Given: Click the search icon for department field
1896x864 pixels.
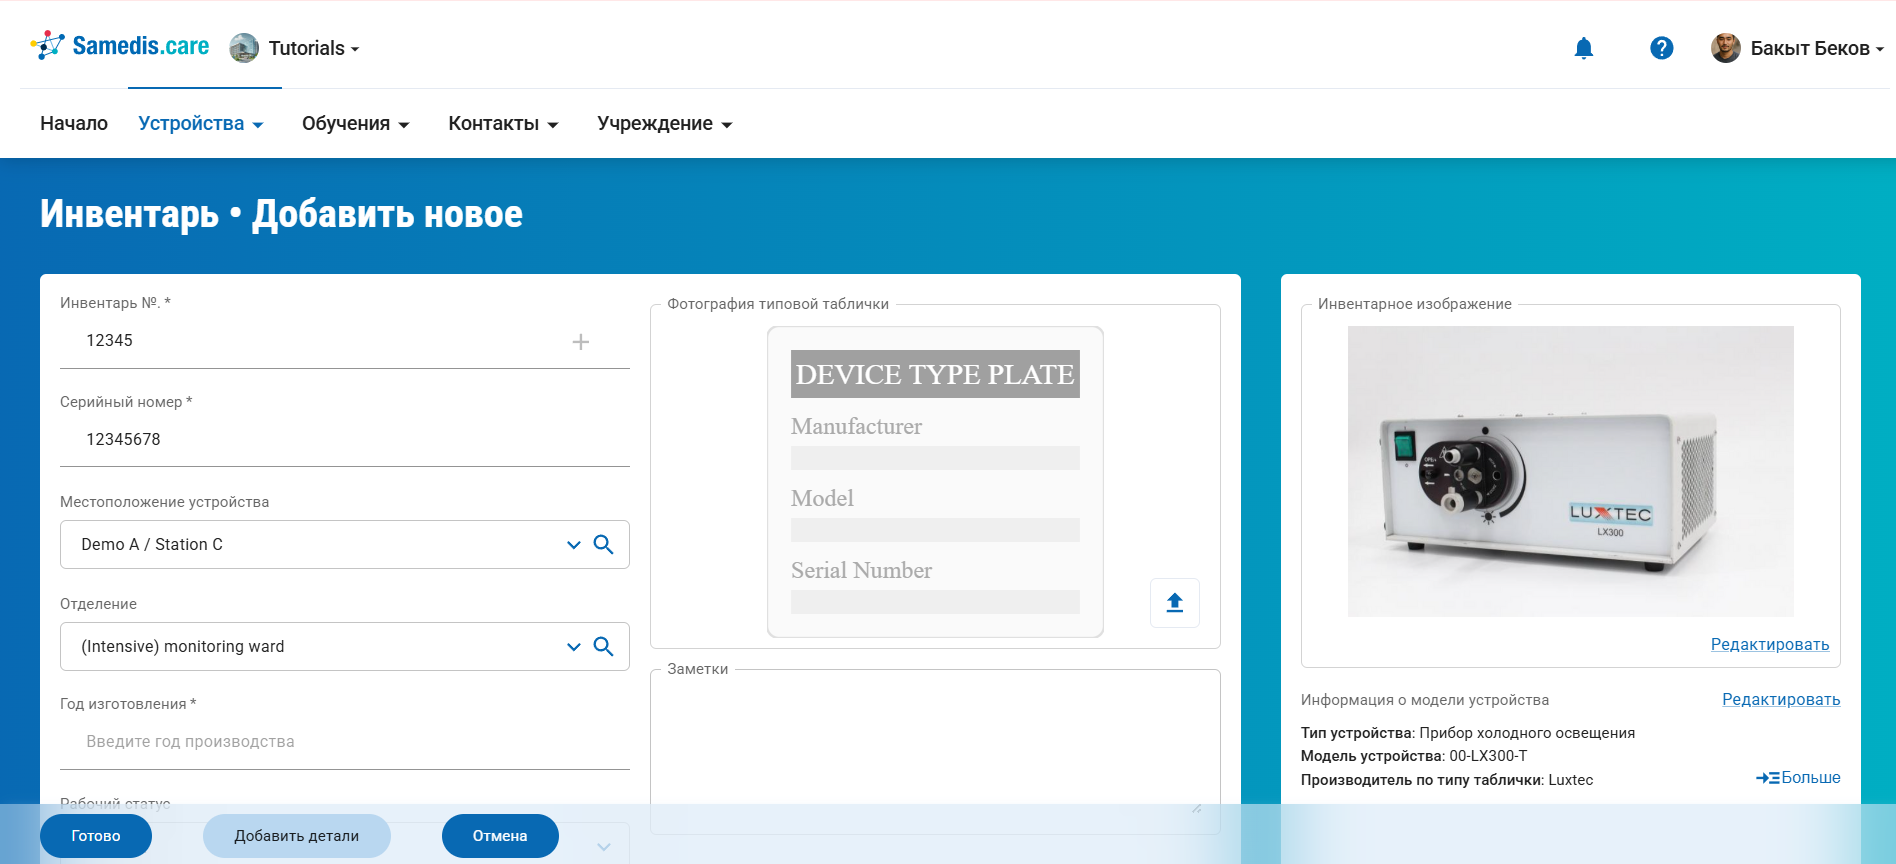Looking at the screenshot, I should point(603,646).
